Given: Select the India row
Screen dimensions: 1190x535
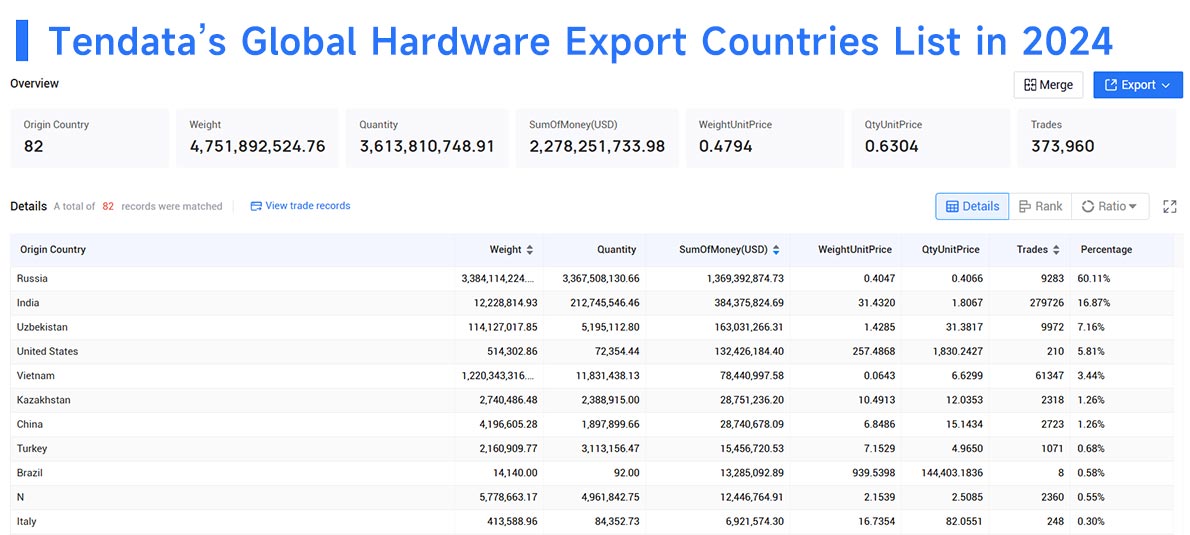Looking at the screenshot, I should tap(592, 303).
